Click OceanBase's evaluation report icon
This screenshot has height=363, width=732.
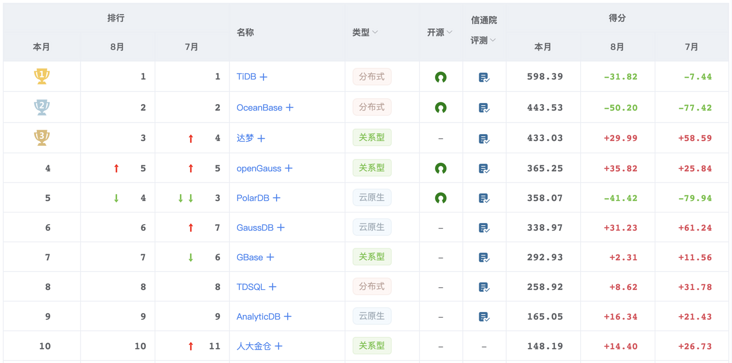point(484,108)
